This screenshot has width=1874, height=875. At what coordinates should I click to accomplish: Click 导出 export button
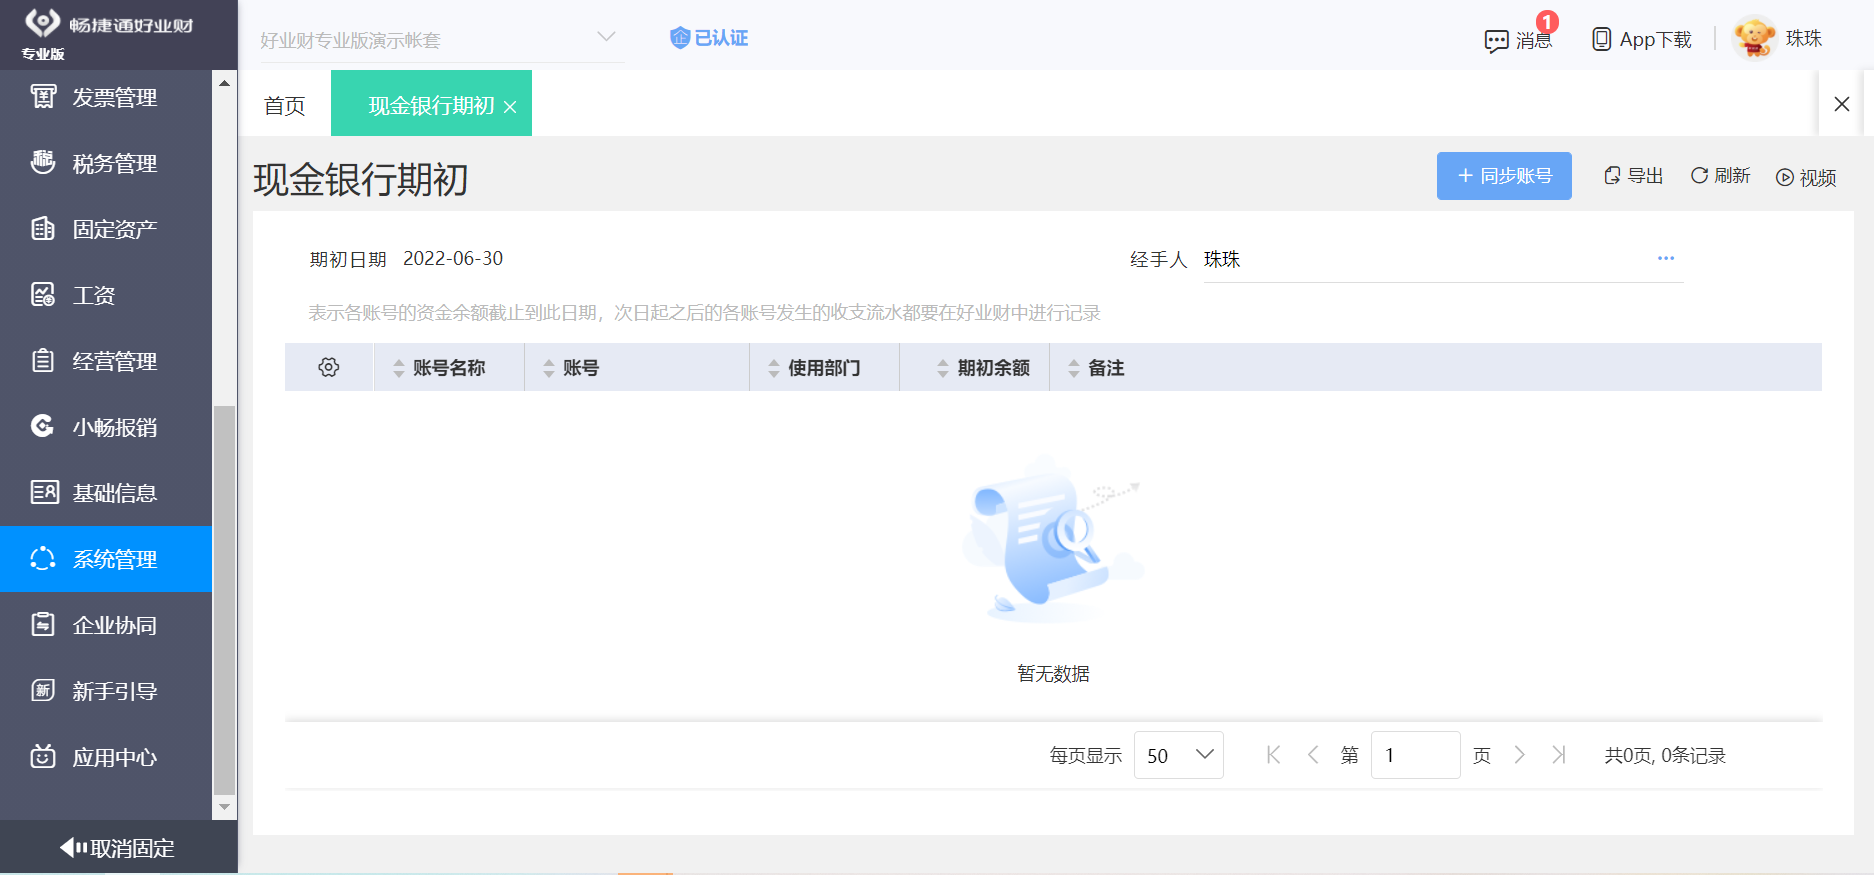tap(1634, 176)
